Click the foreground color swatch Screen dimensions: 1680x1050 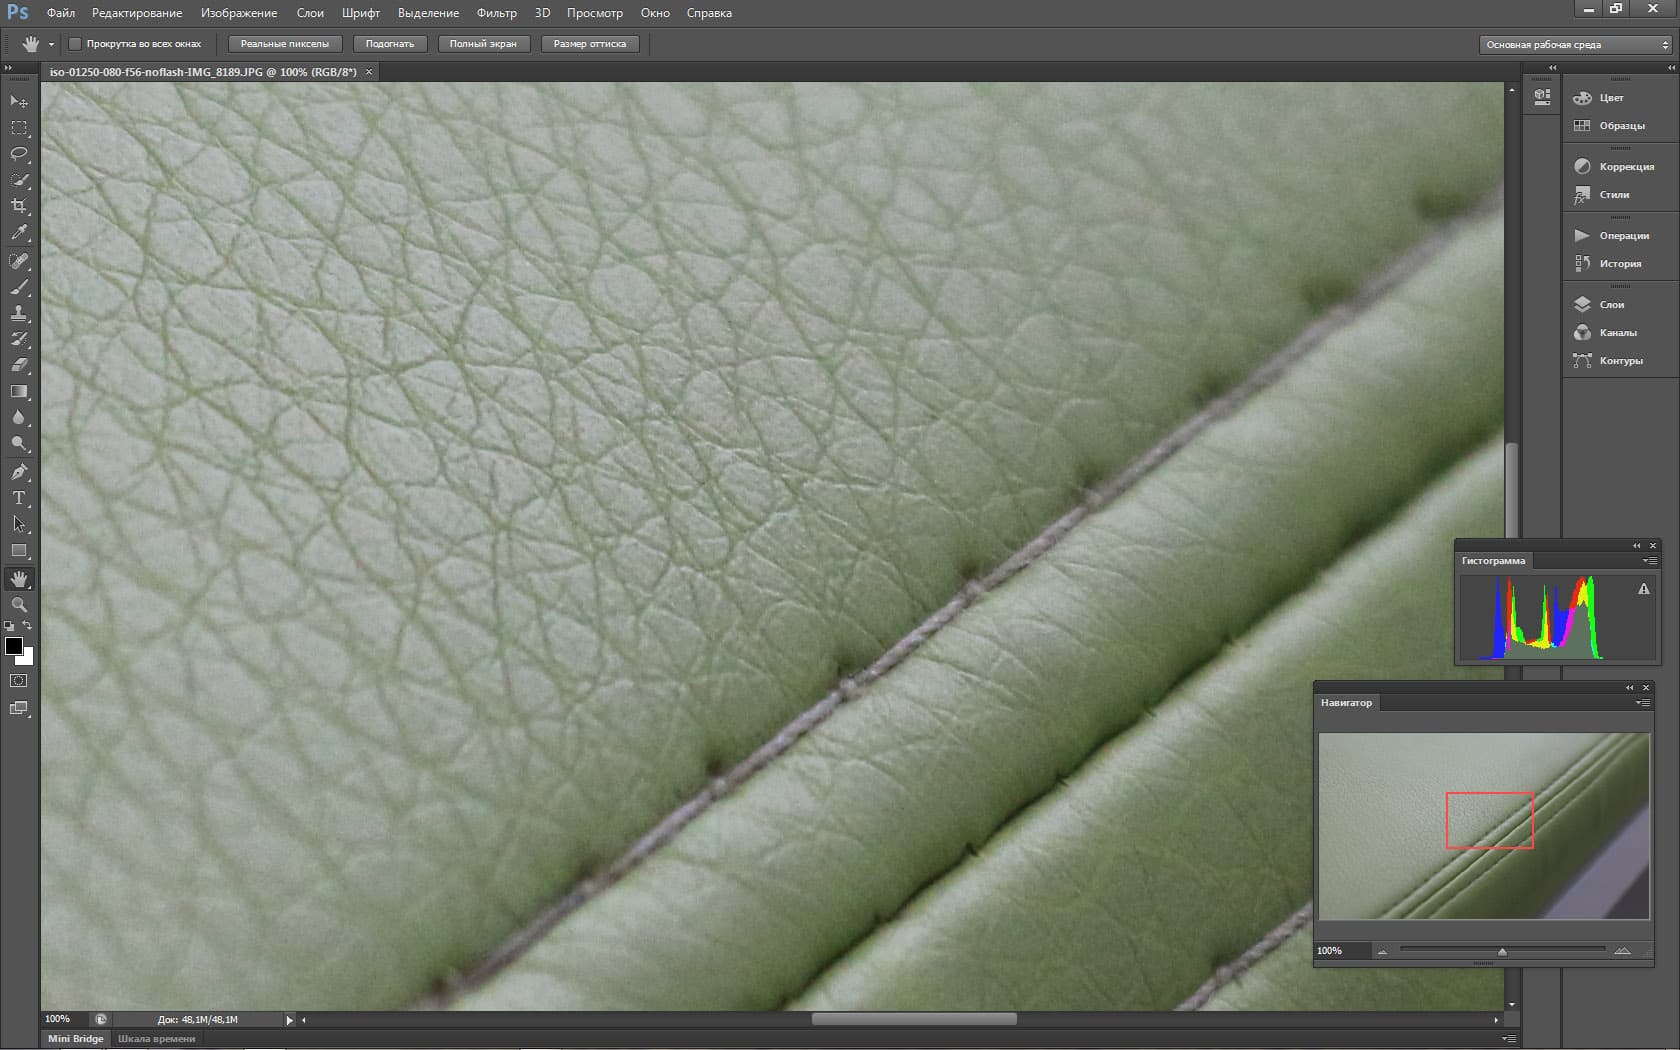(14, 646)
